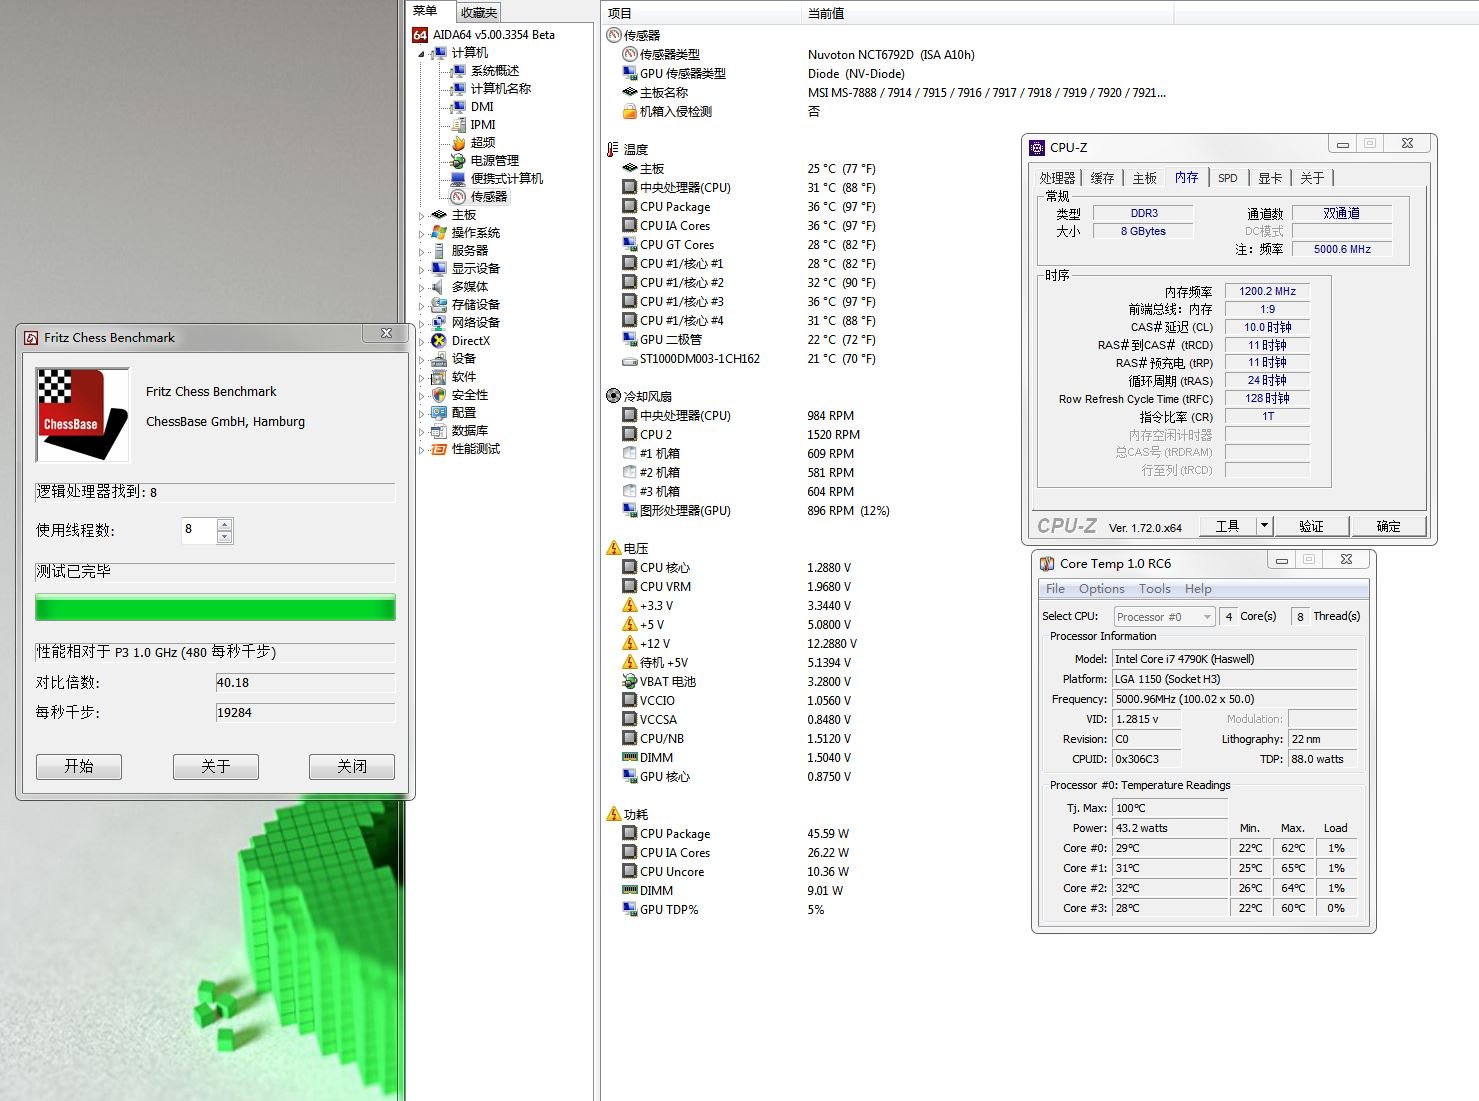Expand the 操作系统 tree node

coord(422,233)
